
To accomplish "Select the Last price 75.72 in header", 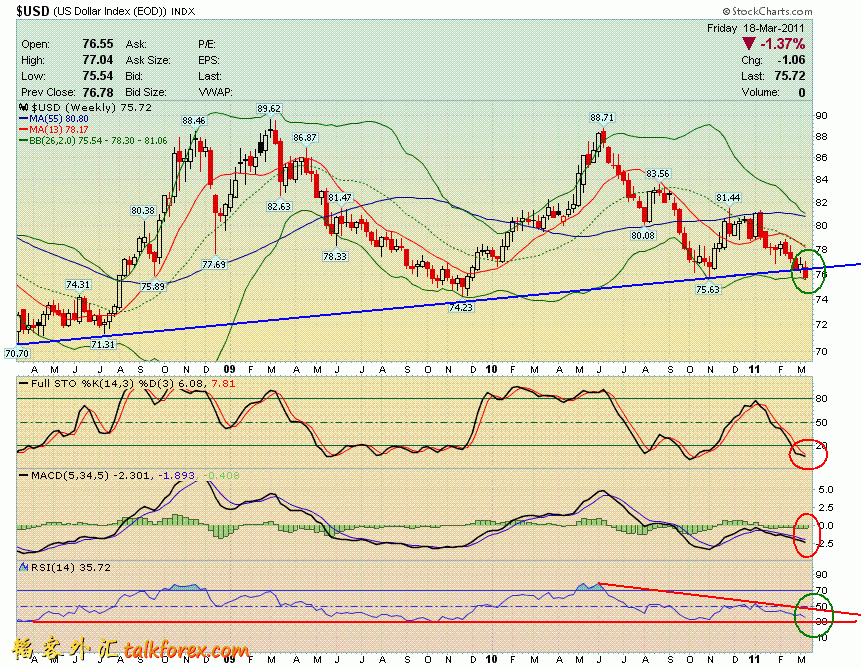I will (790, 76).
